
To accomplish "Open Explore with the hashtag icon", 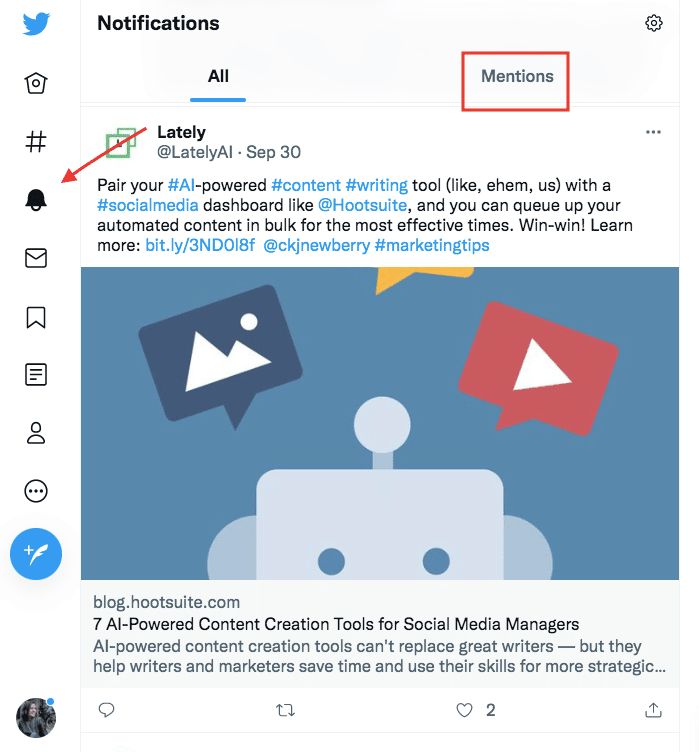I will 36,141.
